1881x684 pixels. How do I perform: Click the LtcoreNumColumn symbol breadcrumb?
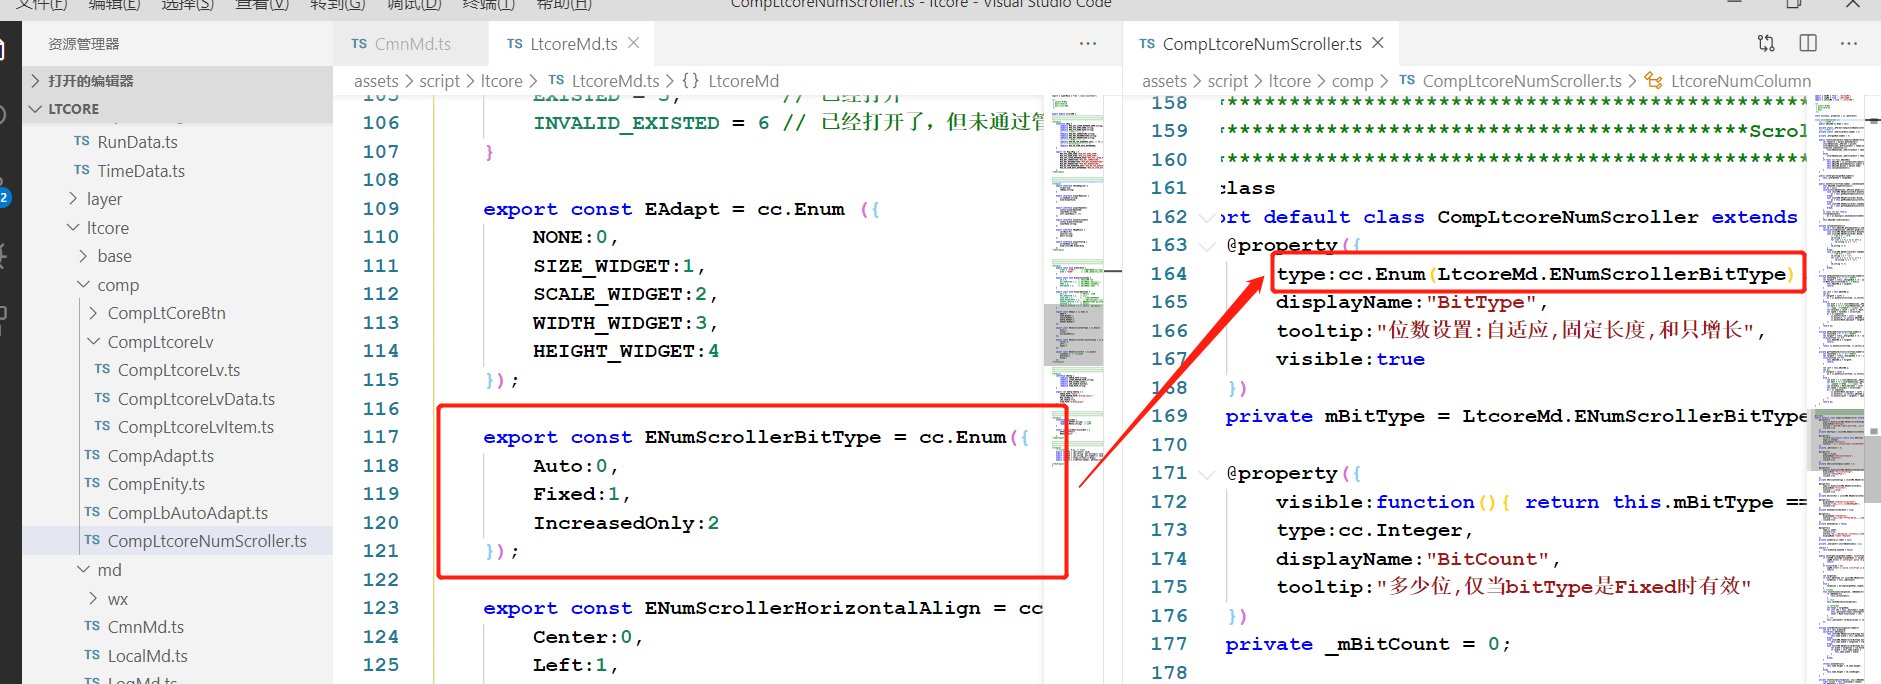pyautogui.click(x=1740, y=81)
